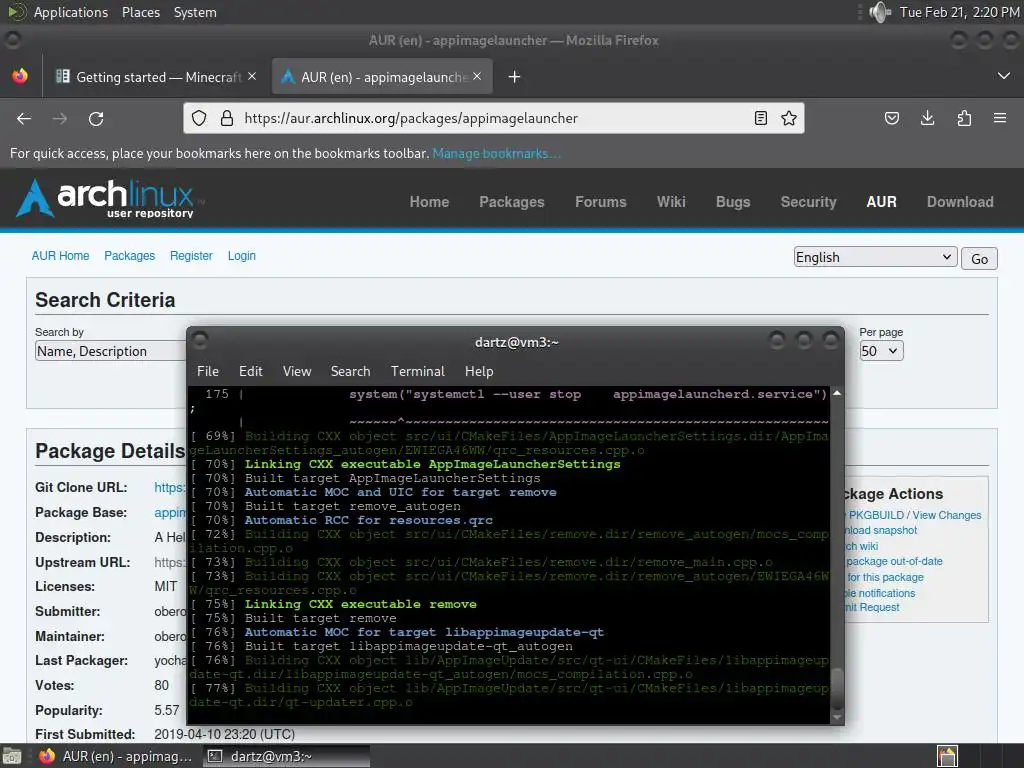Open the Firefox downloads panel

point(927,118)
